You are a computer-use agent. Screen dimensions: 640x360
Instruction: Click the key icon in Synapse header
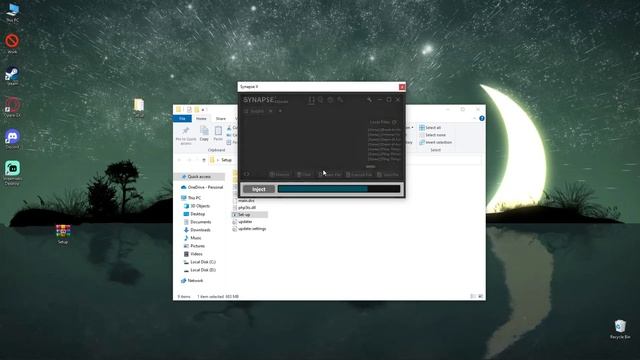[x=340, y=100]
